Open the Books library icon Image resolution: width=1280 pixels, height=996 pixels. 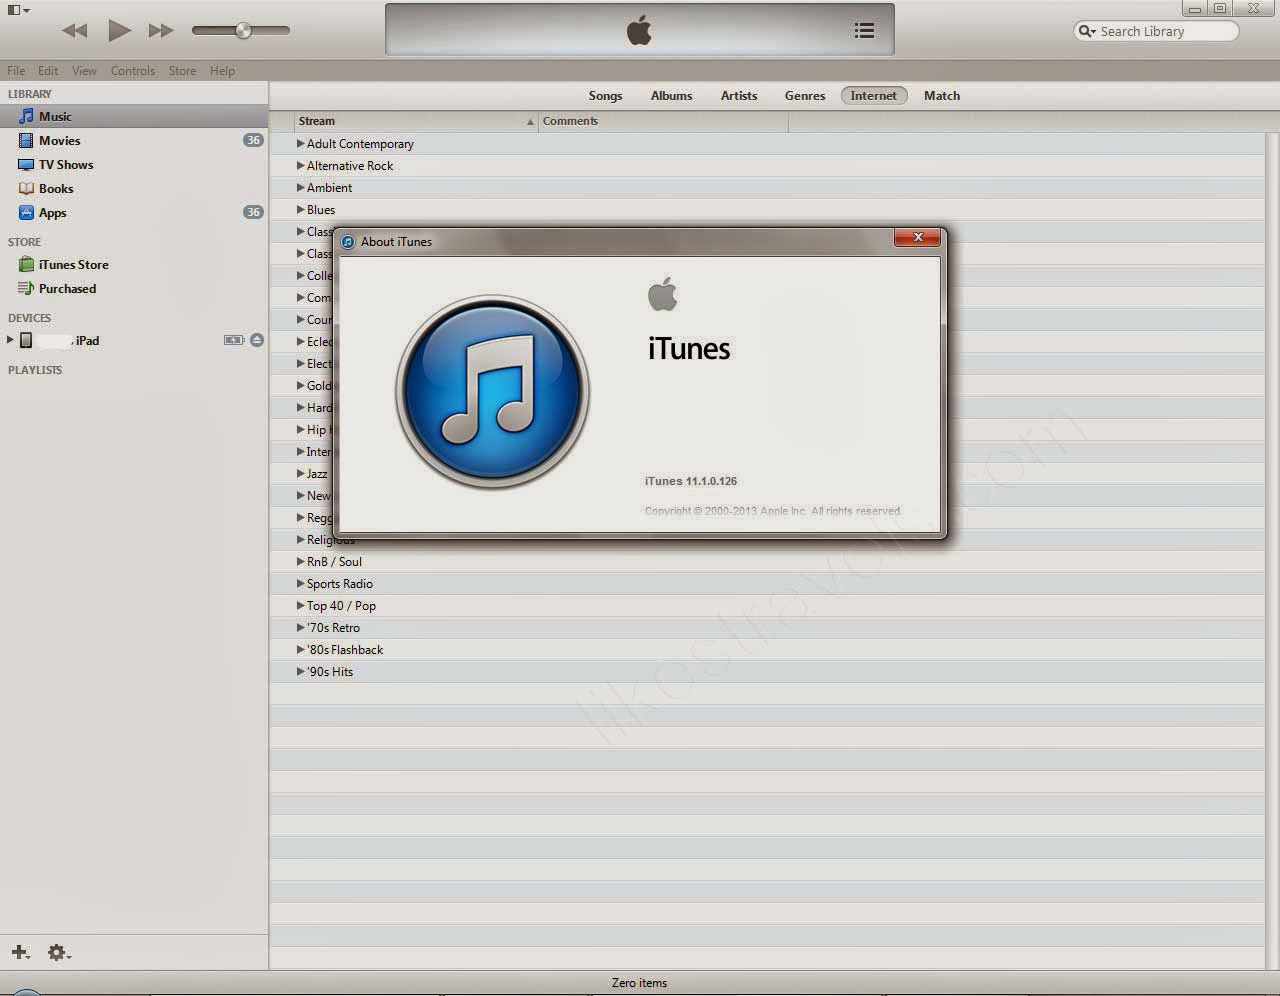(25, 188)
